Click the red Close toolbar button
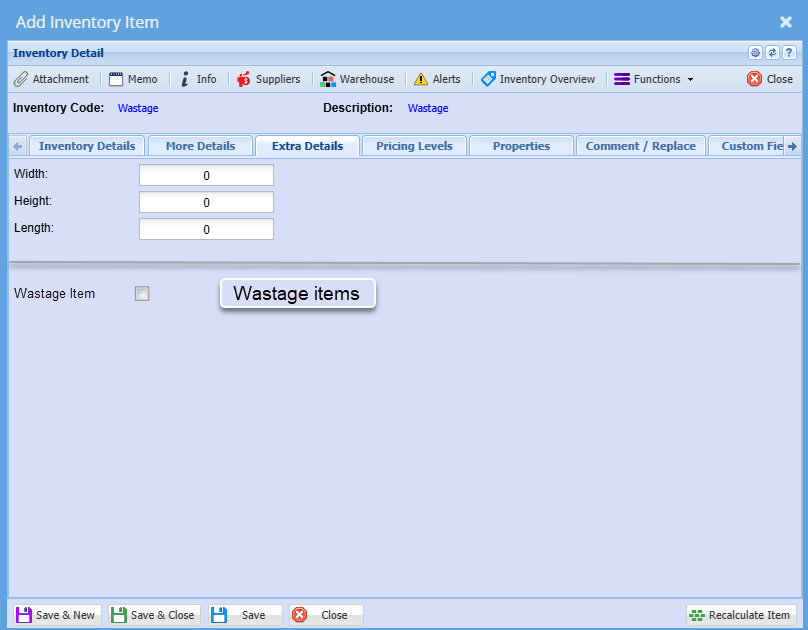Viewport: 808px width, 630px height. pyautogui.click(x=770, y=79)
